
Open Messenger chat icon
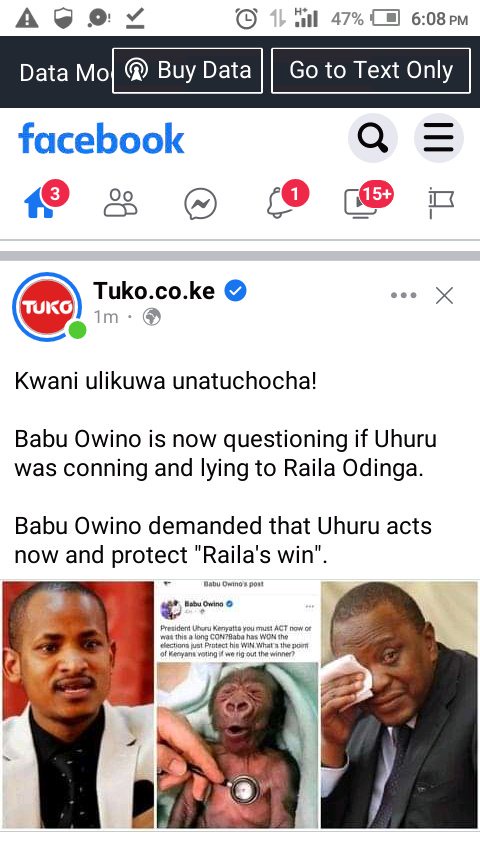coord(200,204)
